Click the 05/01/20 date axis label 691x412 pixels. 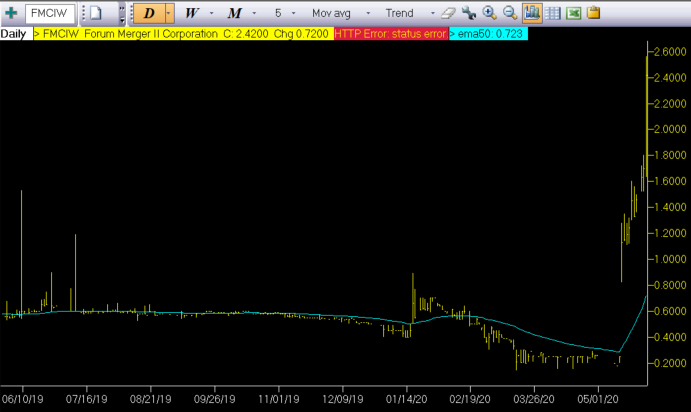[598, 399]
